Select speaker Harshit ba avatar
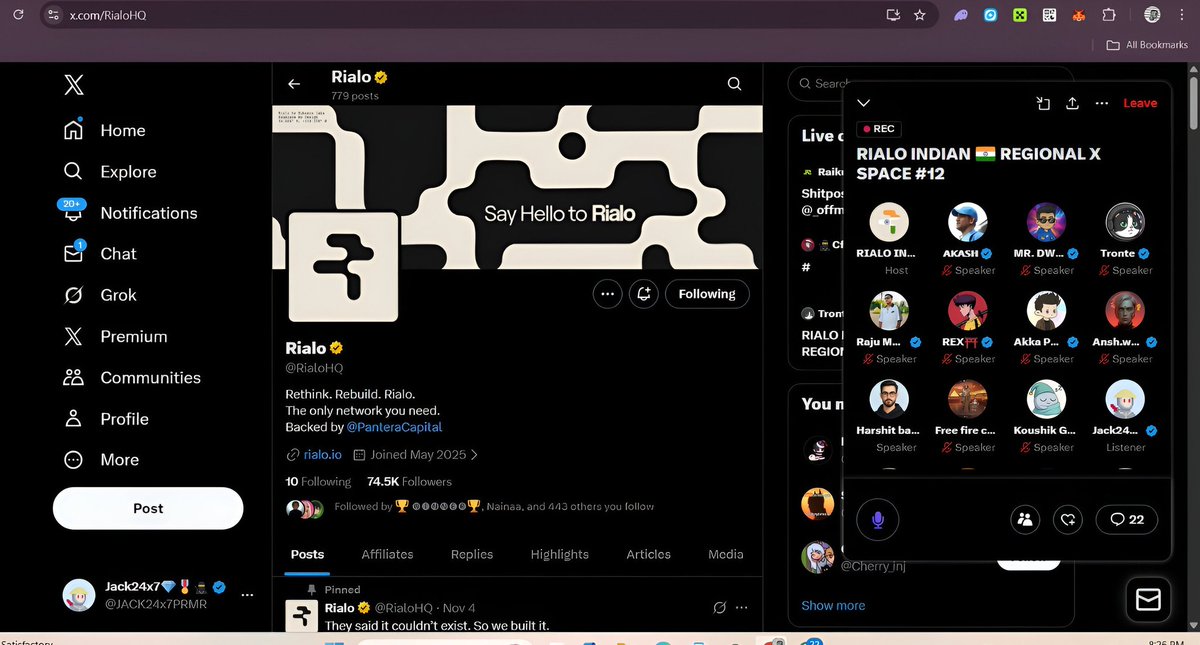This screenshot has width=1200, height=645. click(889, 399)
